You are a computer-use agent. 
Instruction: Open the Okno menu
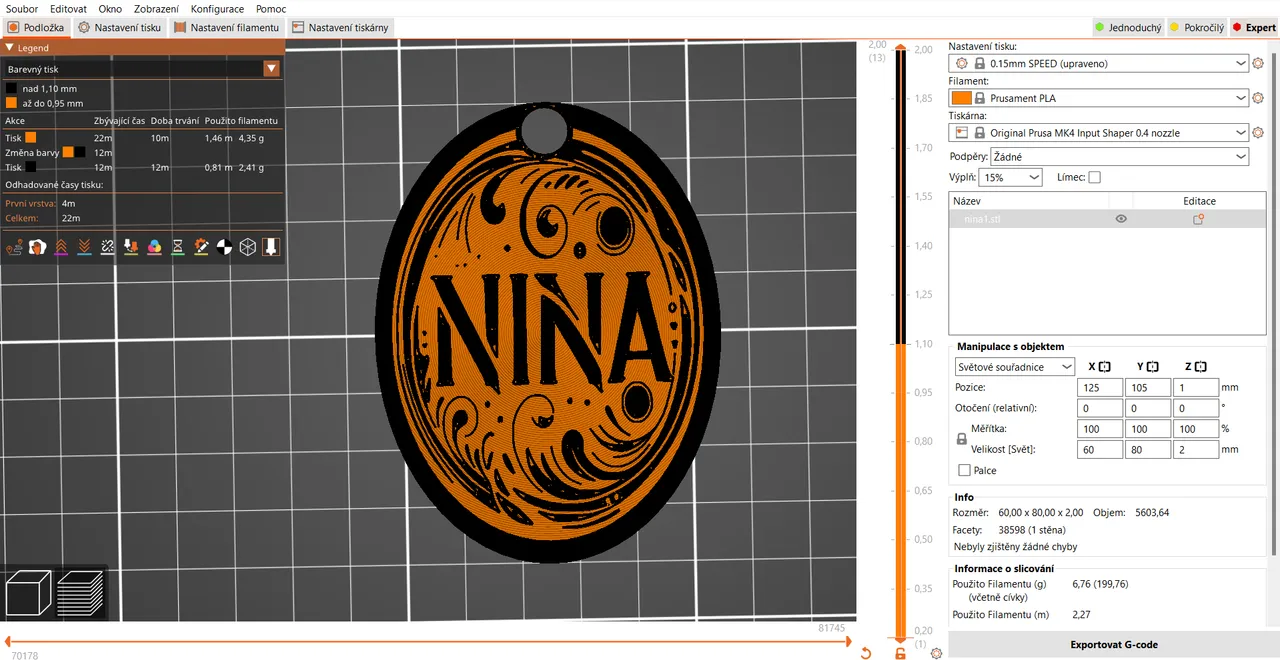click(x=110, y=9)
